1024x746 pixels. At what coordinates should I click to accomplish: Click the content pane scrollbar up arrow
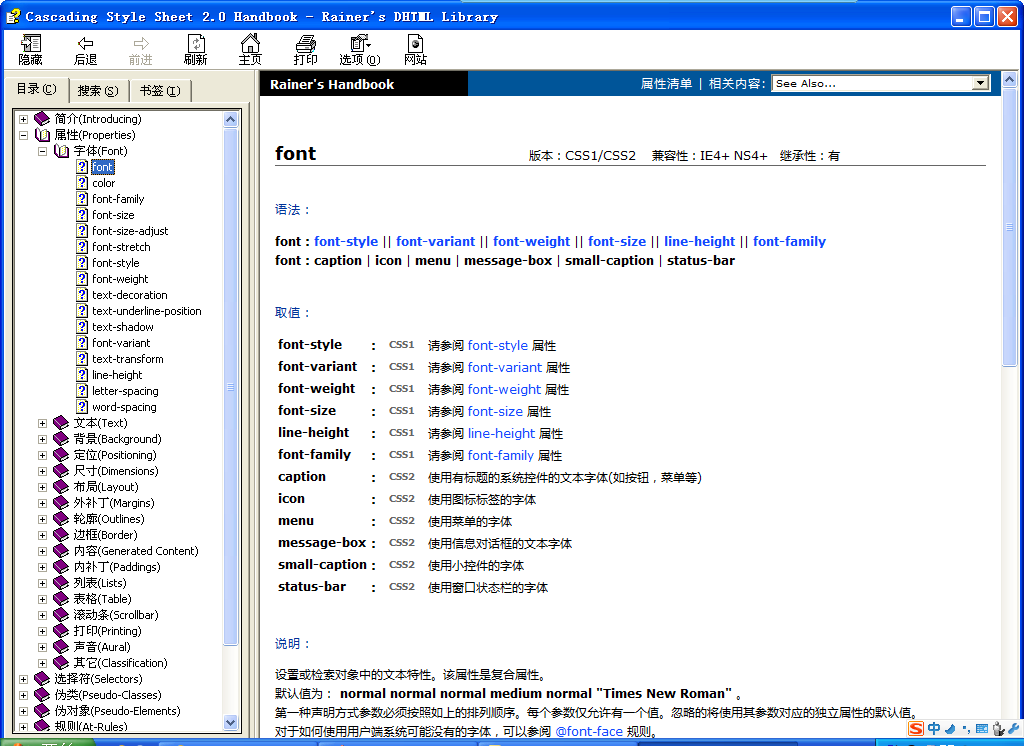coord(1009,80)
